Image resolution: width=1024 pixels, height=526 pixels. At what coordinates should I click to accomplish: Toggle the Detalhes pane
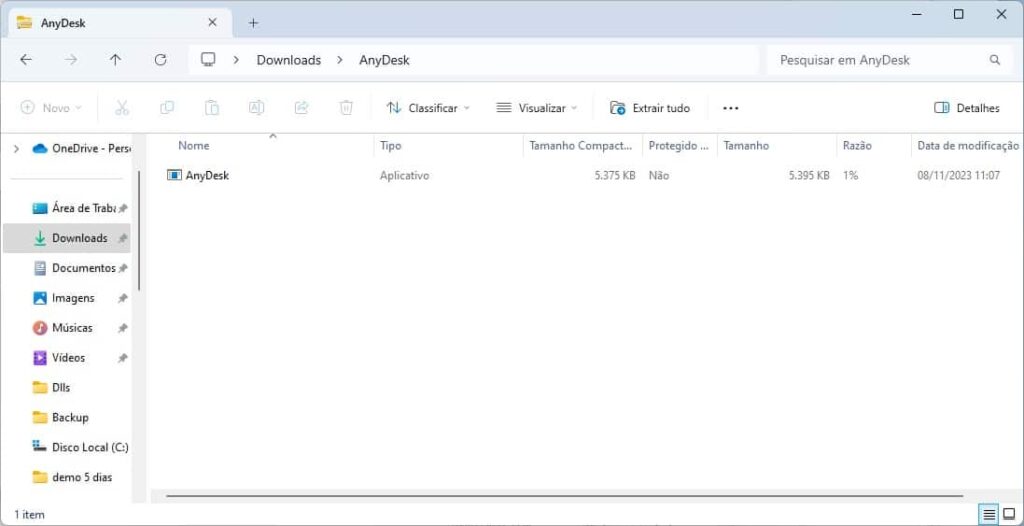click(966, 108)
